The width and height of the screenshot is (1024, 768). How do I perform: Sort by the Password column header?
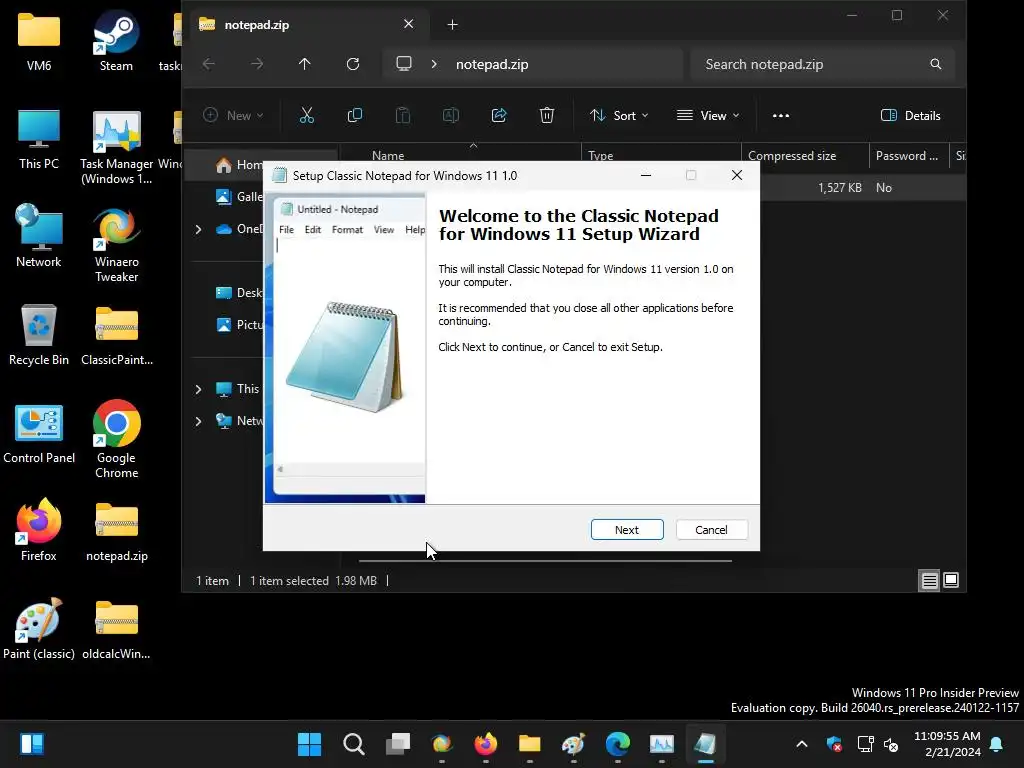tap(908, 155)
